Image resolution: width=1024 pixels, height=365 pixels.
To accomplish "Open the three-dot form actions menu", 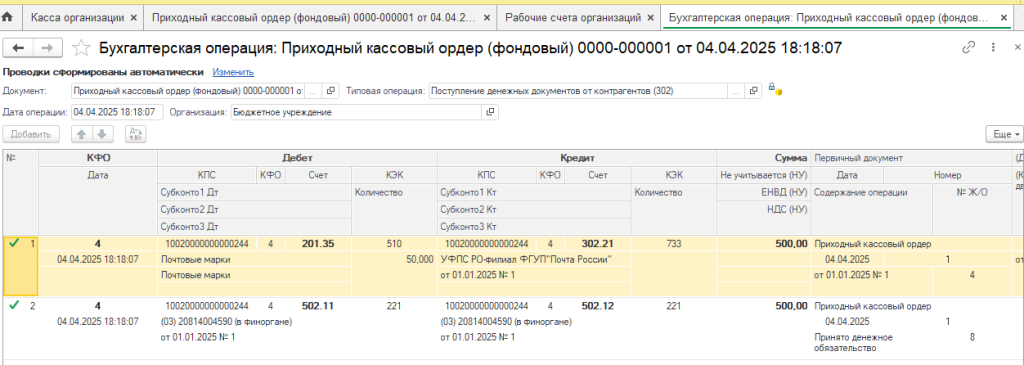I will coord(993,48).
